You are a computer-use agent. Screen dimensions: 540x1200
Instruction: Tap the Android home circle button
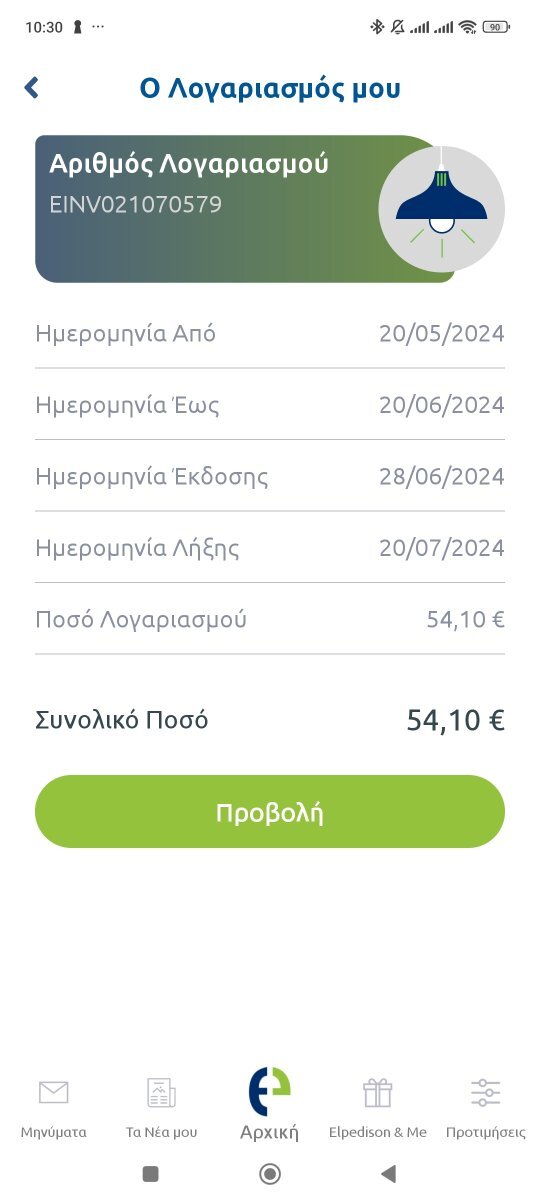click(270, 1173)
